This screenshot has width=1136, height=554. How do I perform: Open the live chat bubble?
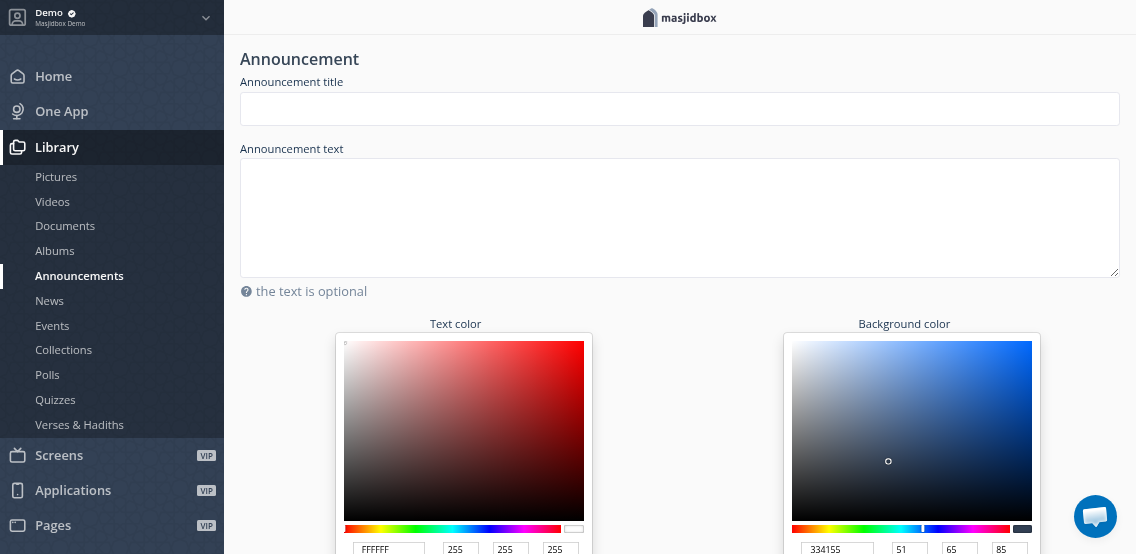tap(1095, 516)
